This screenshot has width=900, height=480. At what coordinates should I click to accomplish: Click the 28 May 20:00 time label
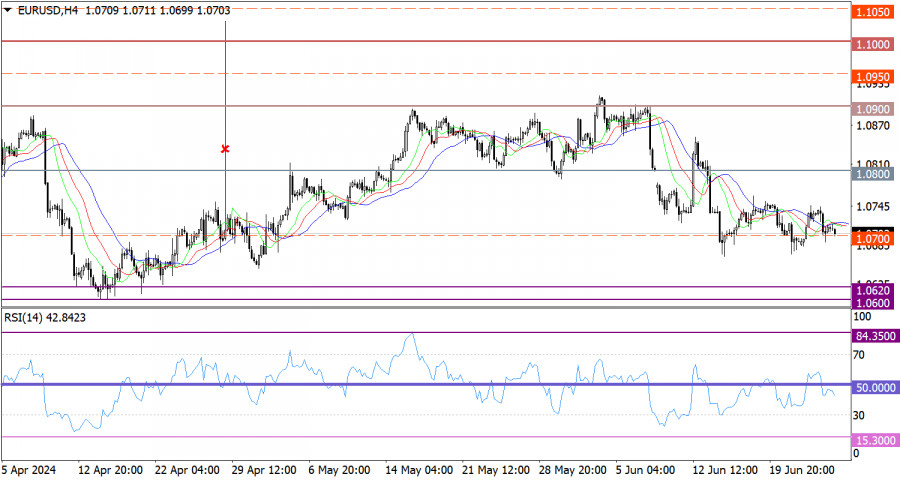pos(572,470)
